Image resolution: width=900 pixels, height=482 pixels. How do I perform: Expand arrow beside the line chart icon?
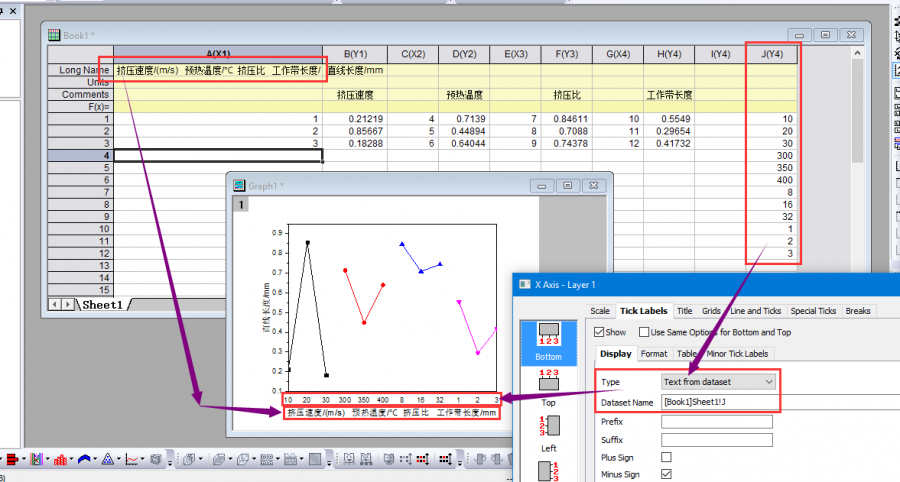[142, 459]
